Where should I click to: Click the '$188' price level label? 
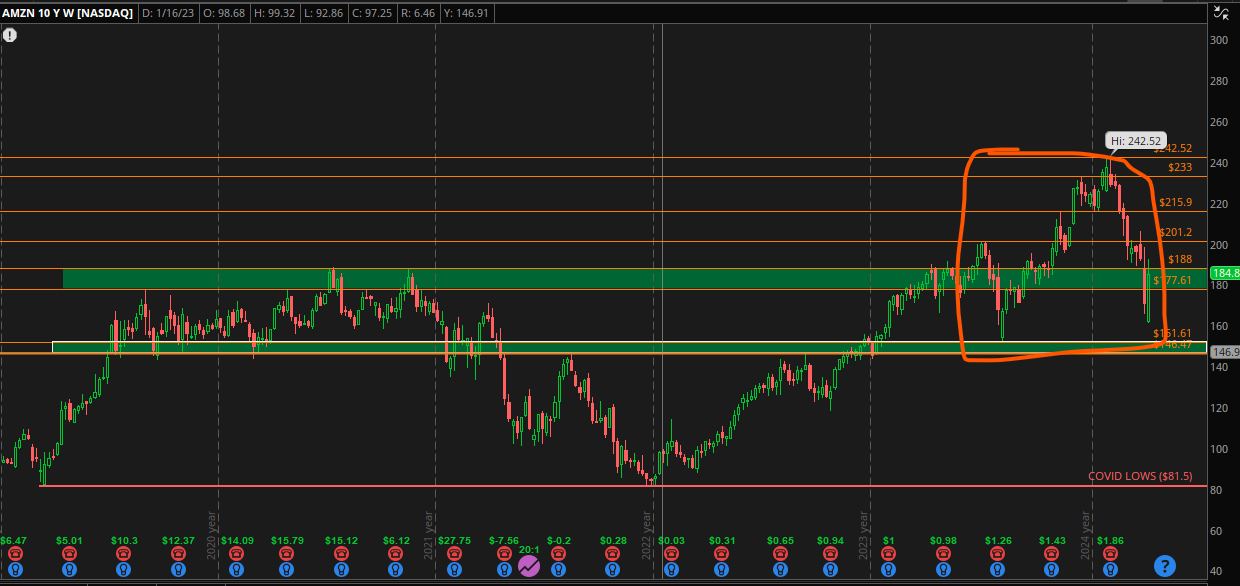(1180, 259)
